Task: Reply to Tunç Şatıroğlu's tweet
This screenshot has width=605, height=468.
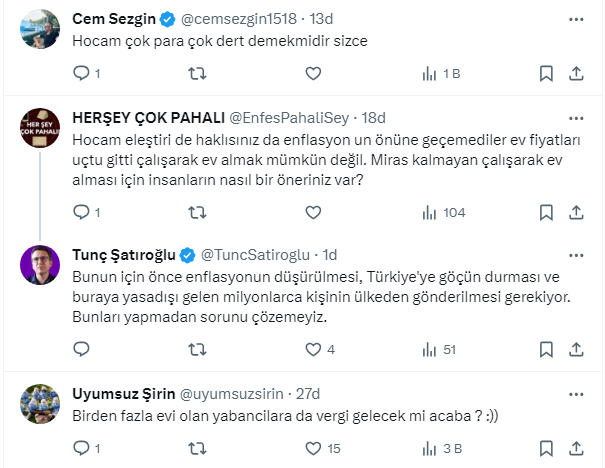Action: point(83,349)
